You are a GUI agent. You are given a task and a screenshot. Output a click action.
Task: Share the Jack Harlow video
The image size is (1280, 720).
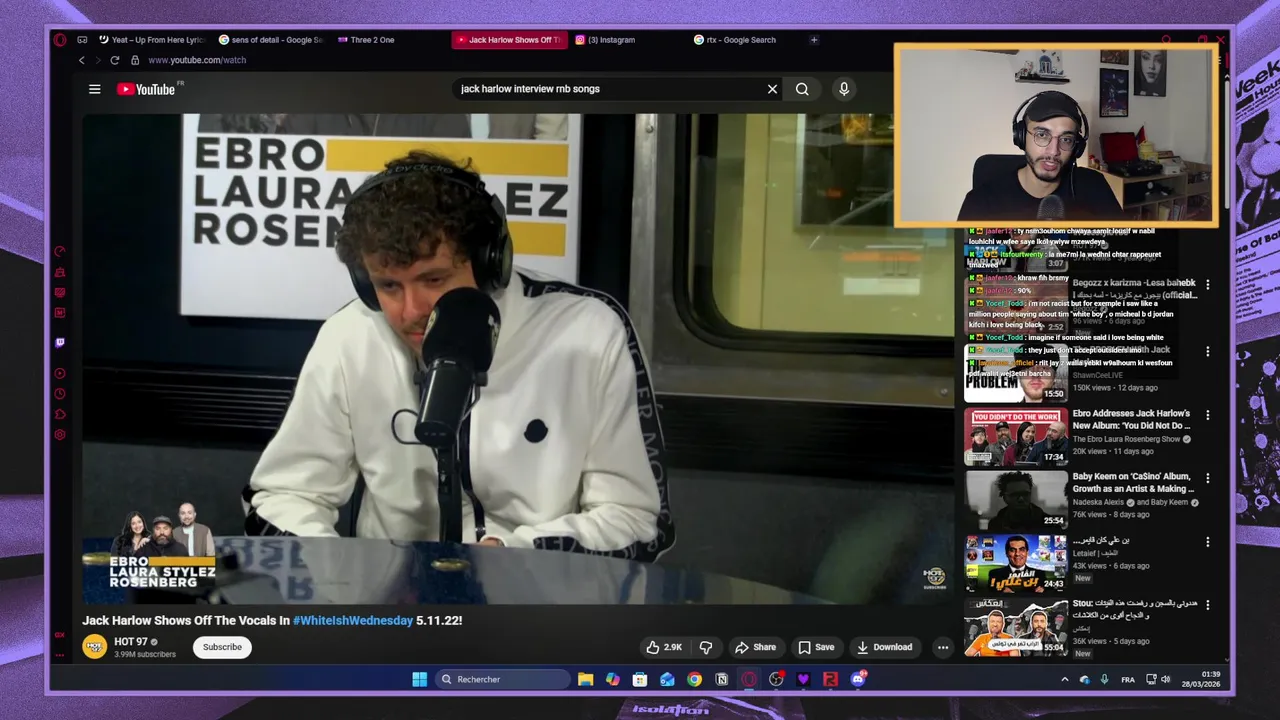755,647
